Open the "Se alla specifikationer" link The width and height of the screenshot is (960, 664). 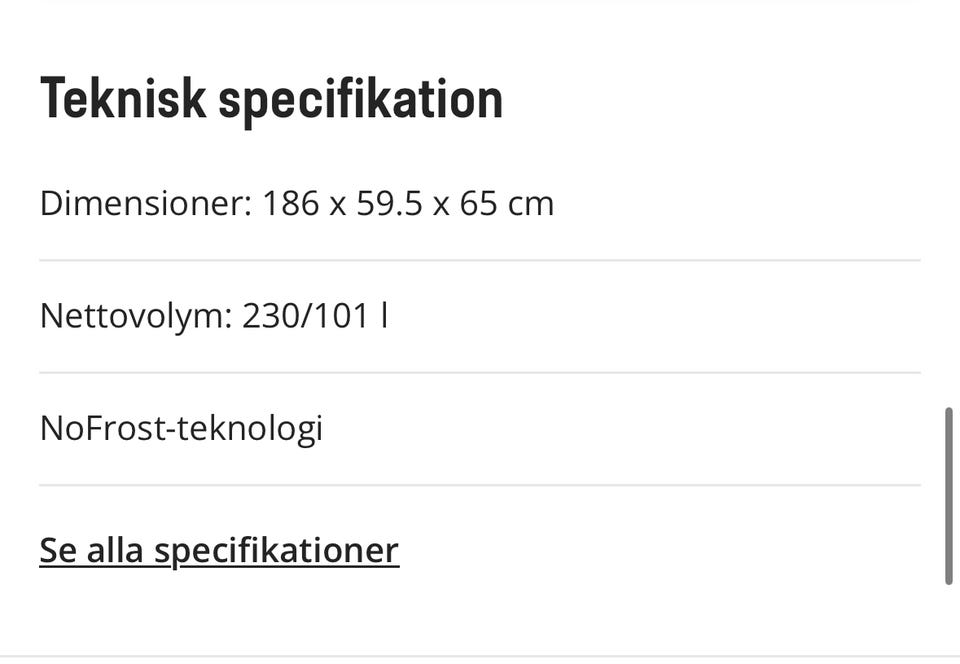point(219,550)
